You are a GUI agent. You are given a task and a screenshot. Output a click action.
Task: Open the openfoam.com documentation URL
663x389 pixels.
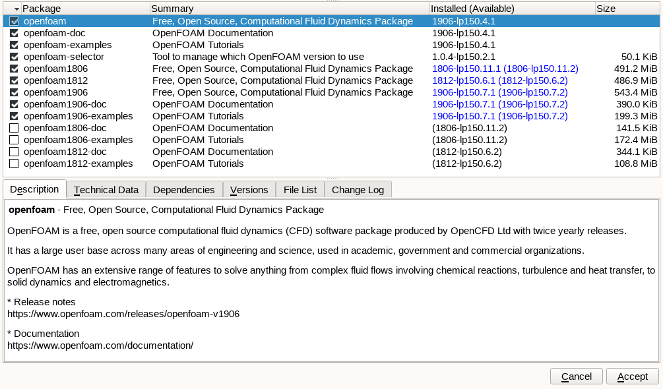100,345
